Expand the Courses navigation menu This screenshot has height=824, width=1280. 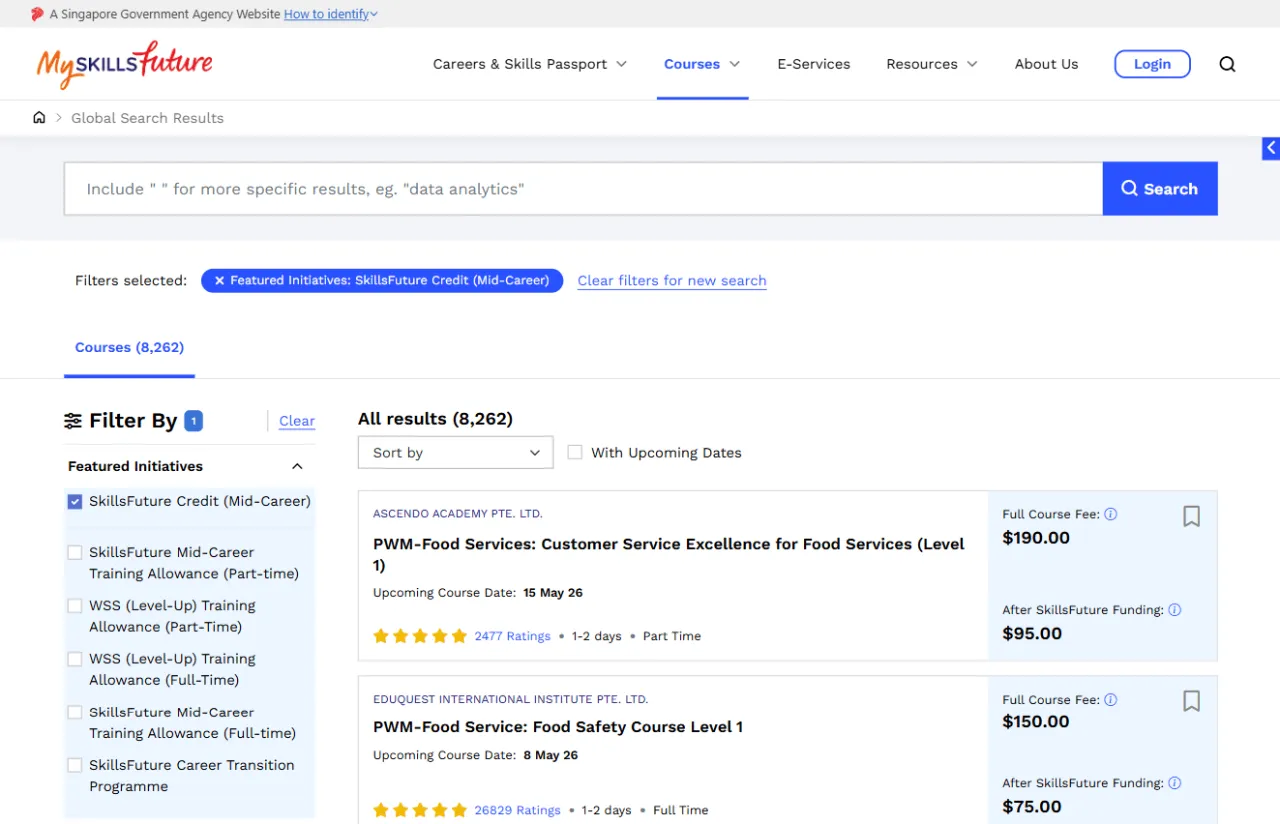coord(702,64)
